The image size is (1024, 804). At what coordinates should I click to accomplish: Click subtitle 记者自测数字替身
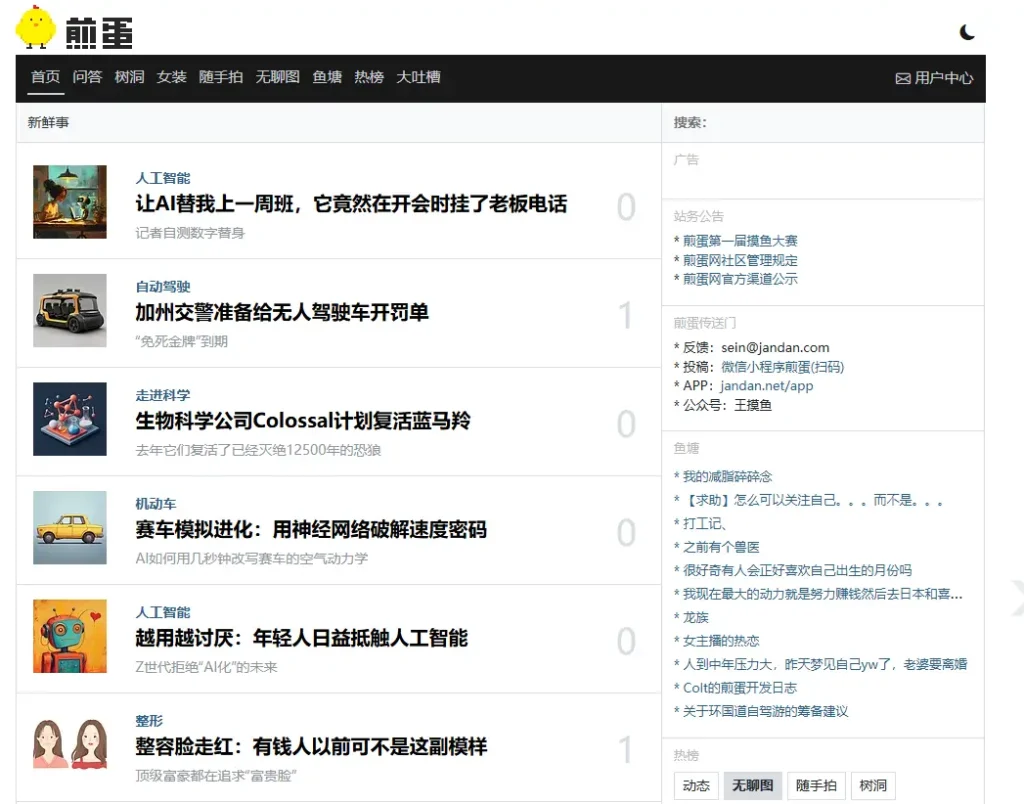[x=190, y=233]
